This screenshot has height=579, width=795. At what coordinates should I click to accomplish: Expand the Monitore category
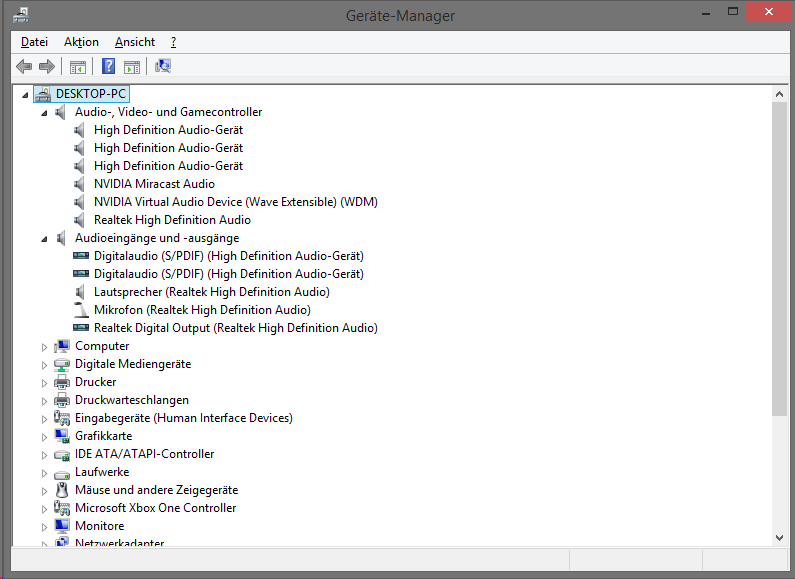click(x=44, y=527)
